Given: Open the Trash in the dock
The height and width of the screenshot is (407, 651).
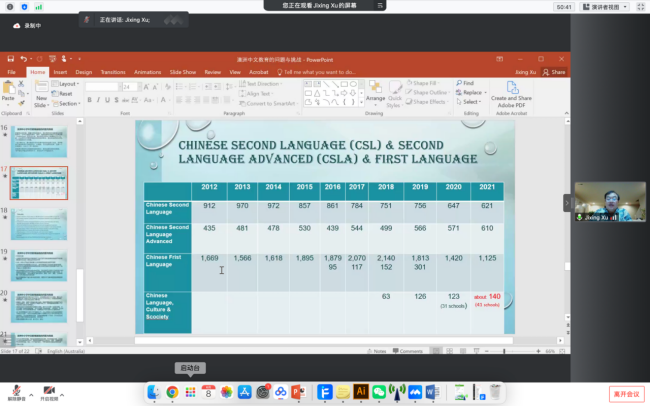Looking at the screenshot, I should click(496, 392).
